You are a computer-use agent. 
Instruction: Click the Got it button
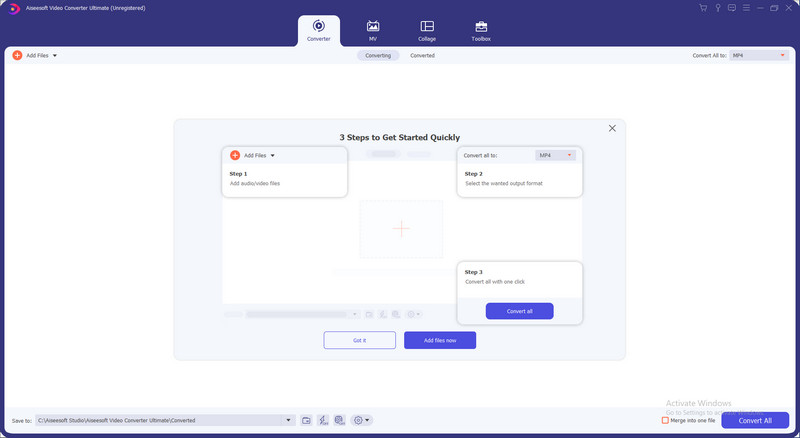point(360,340)
